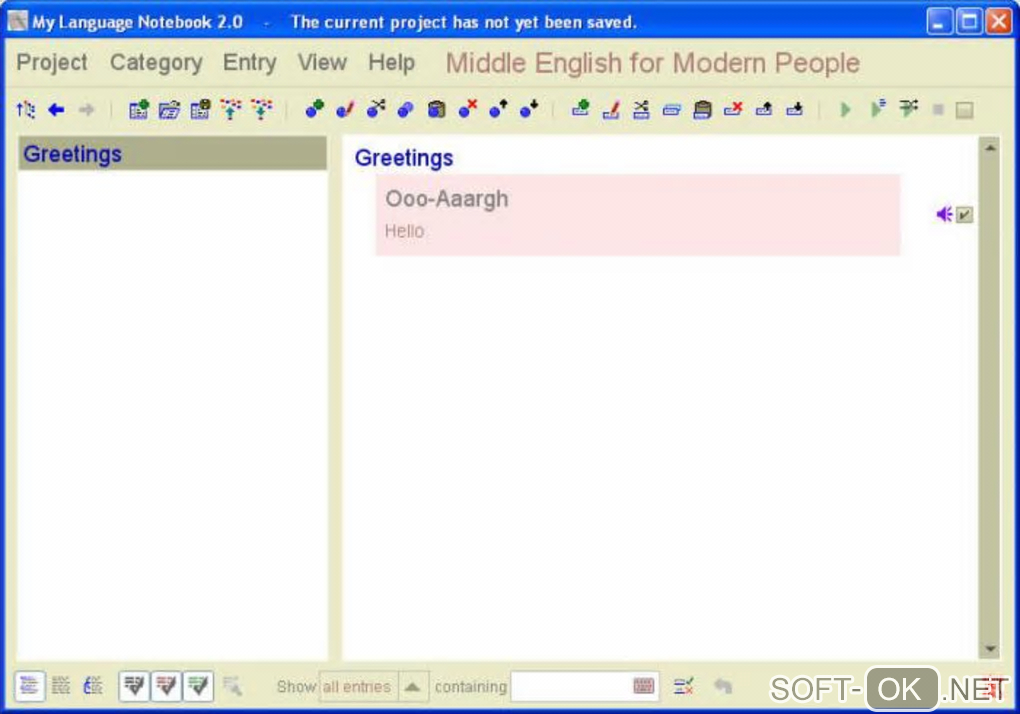Add a category with green-plus ball icon
The image size is (1020, 714).
(315, 109)
